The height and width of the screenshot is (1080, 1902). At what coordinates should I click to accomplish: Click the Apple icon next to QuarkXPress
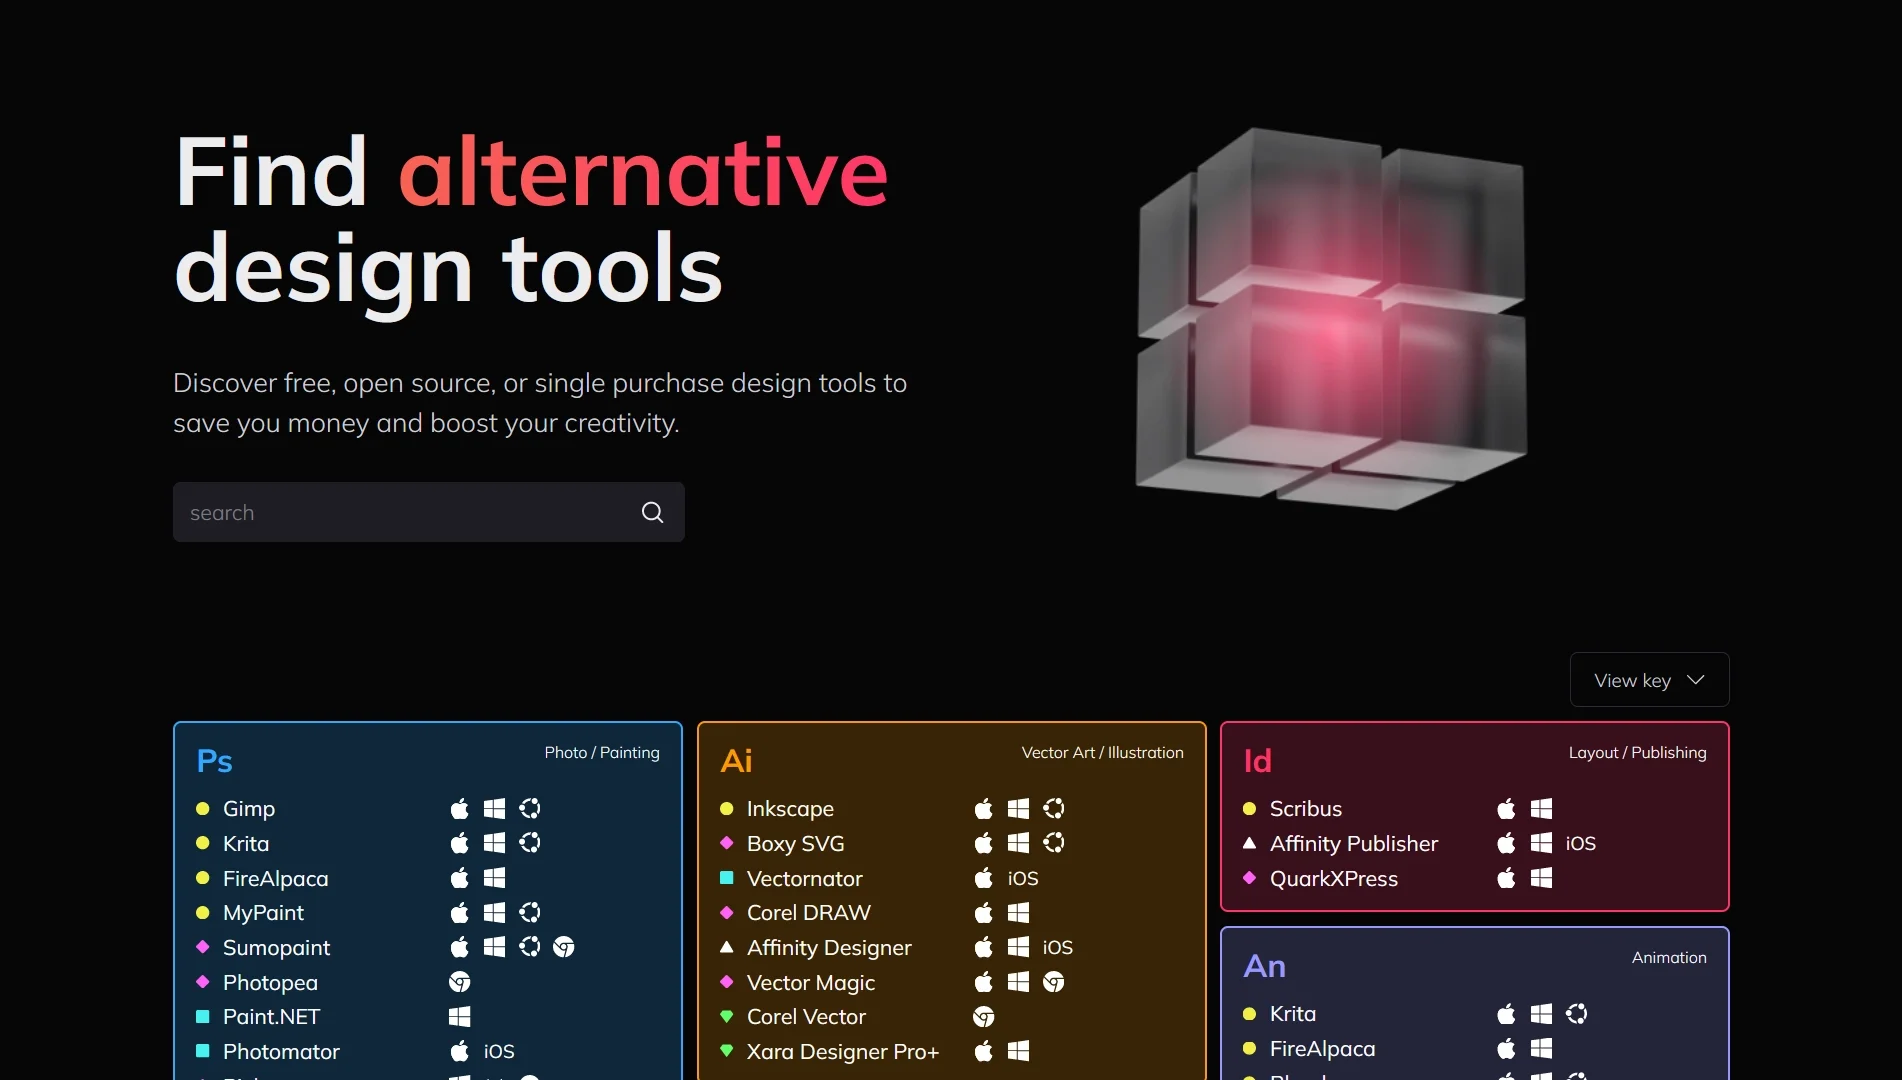pyautogui.click(x=1506, y=879)
